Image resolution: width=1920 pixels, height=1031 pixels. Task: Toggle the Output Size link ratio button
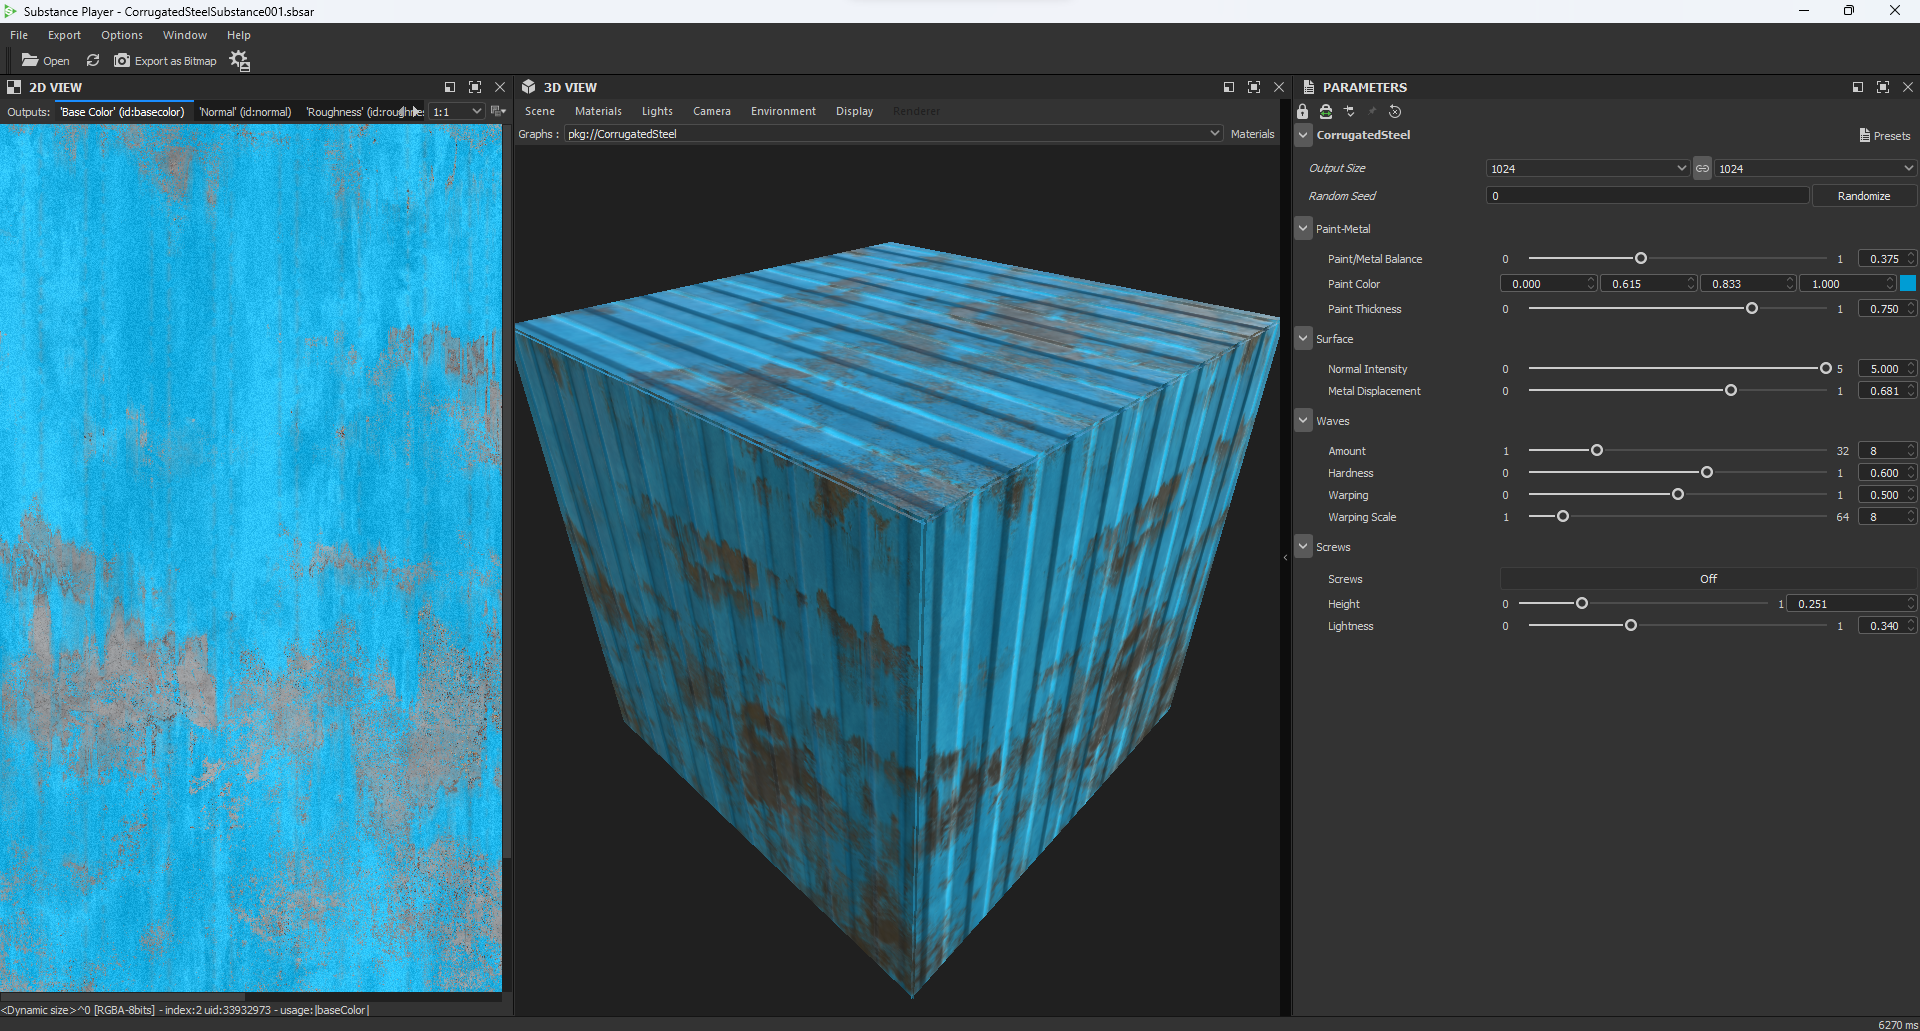coord(1702,168)
